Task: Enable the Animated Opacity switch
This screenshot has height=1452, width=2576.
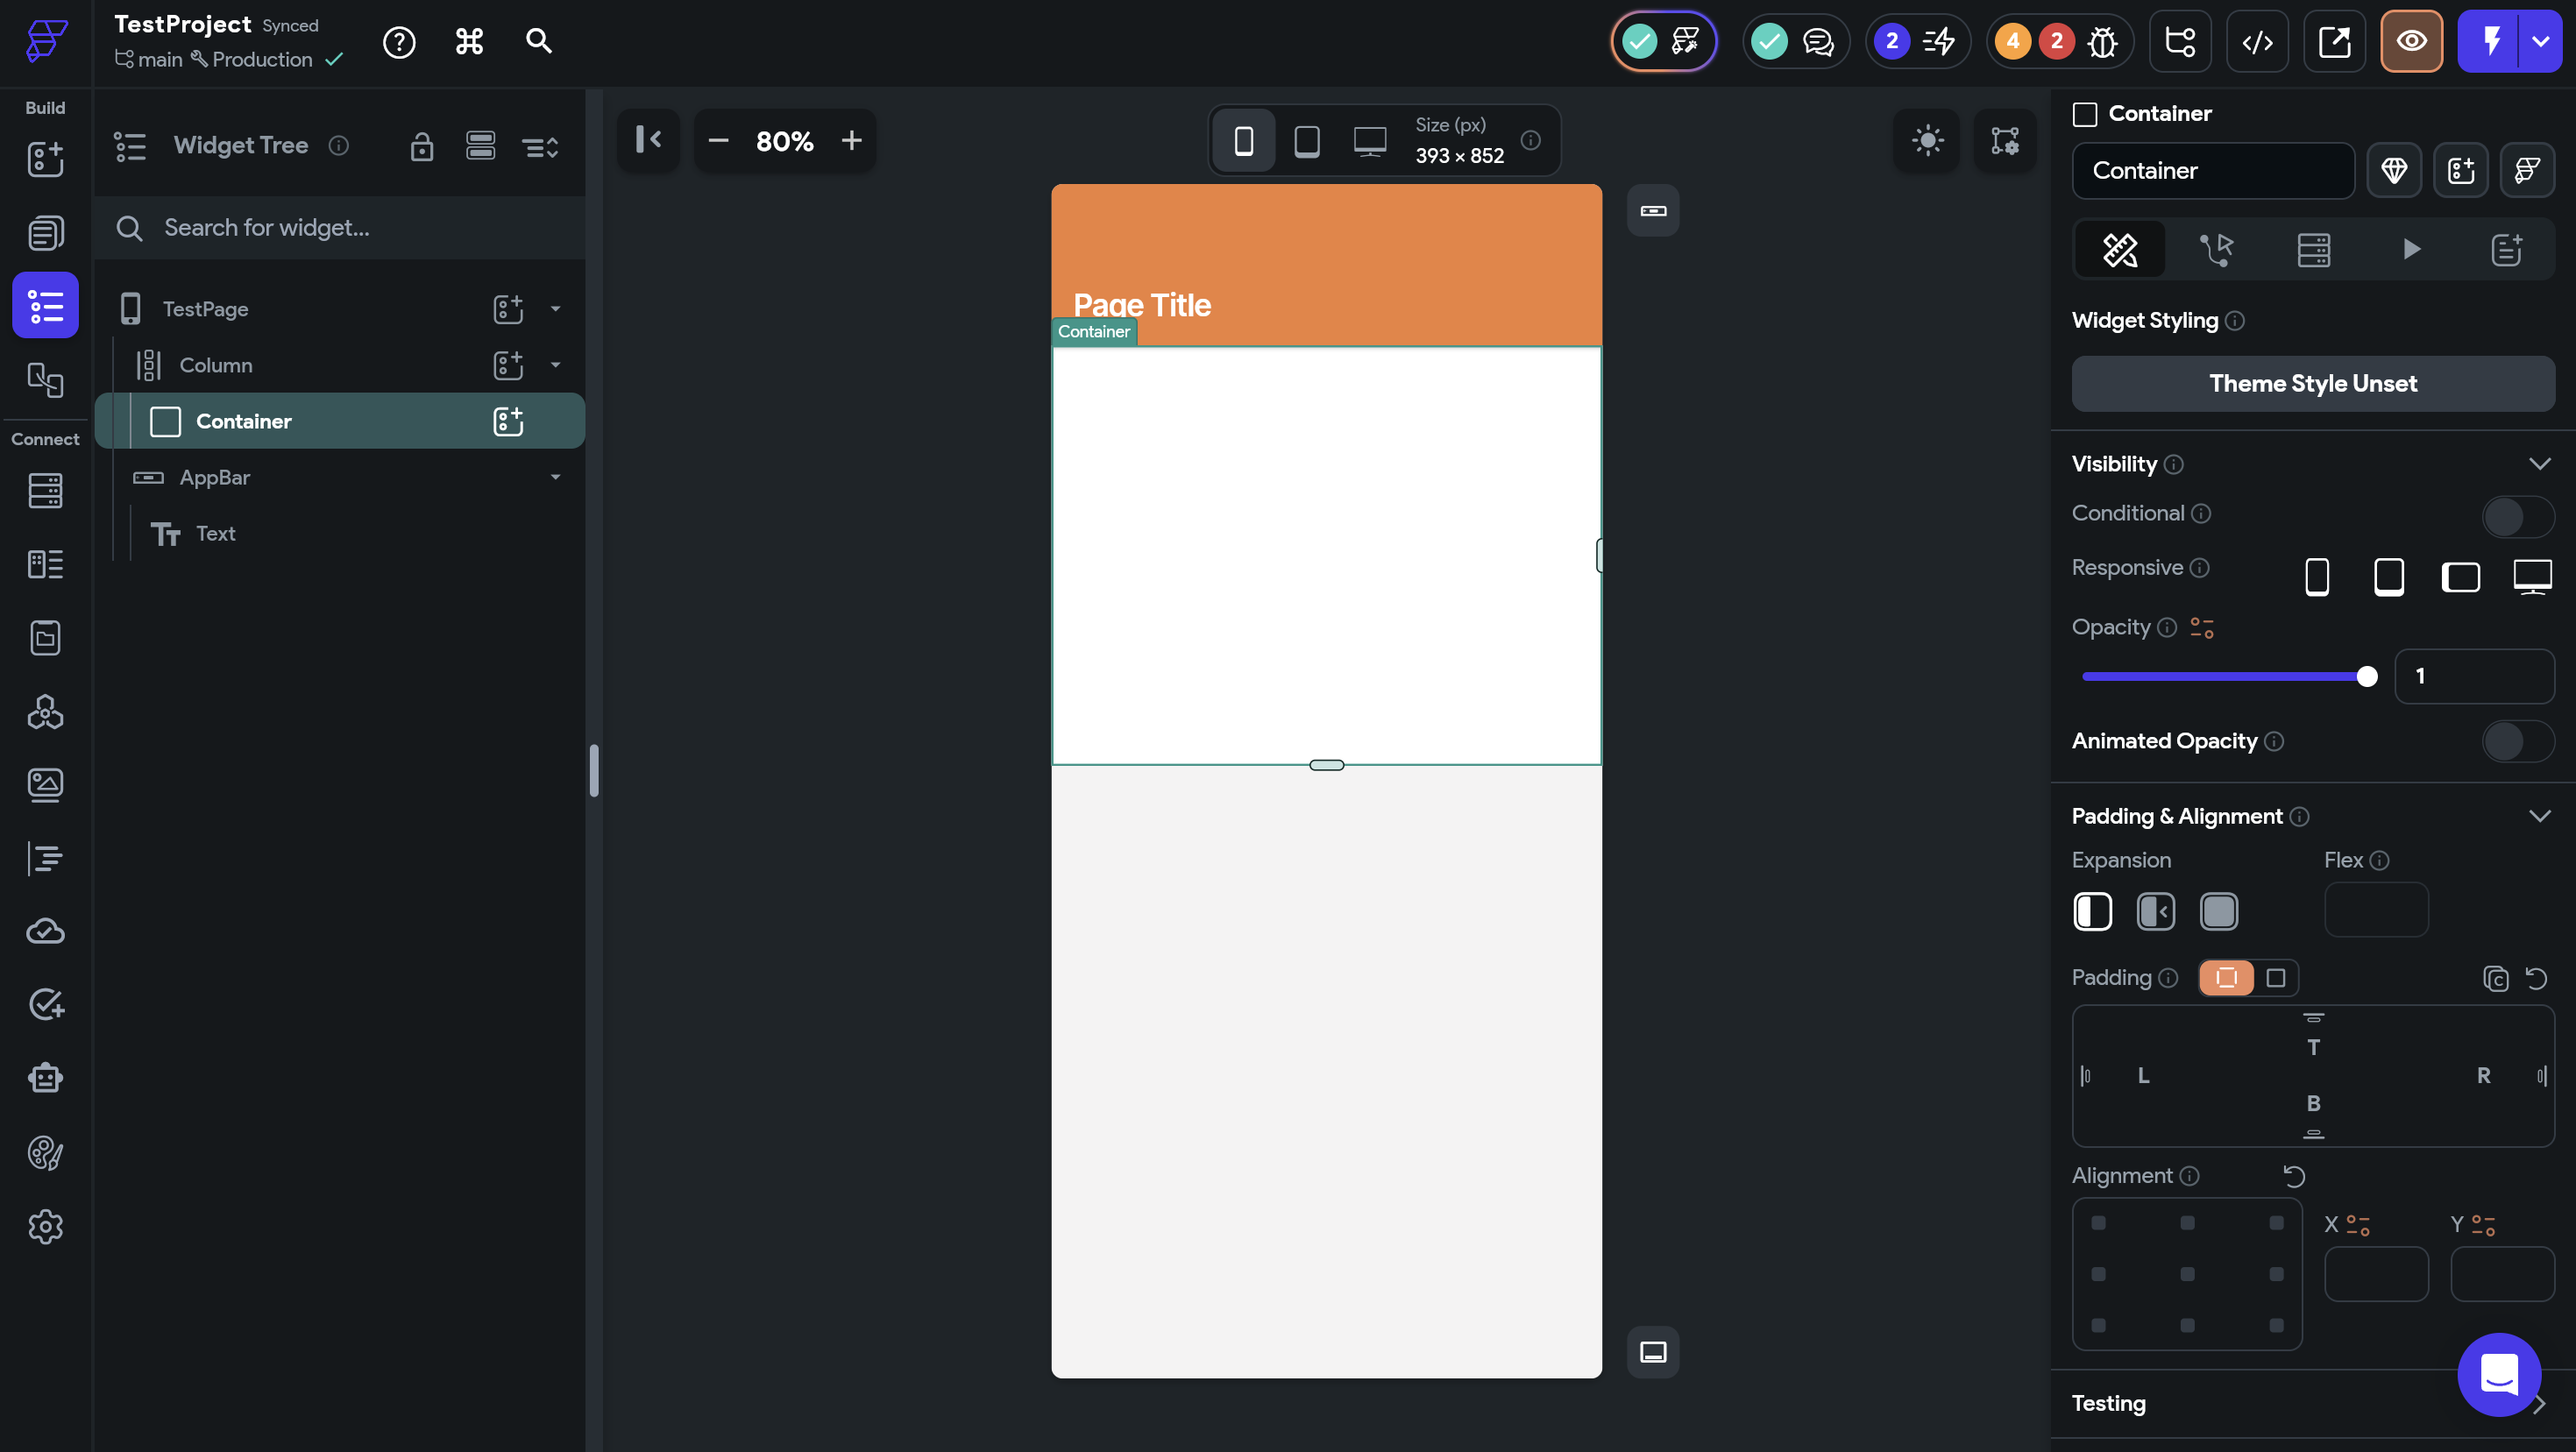Action: (2517, 742)
